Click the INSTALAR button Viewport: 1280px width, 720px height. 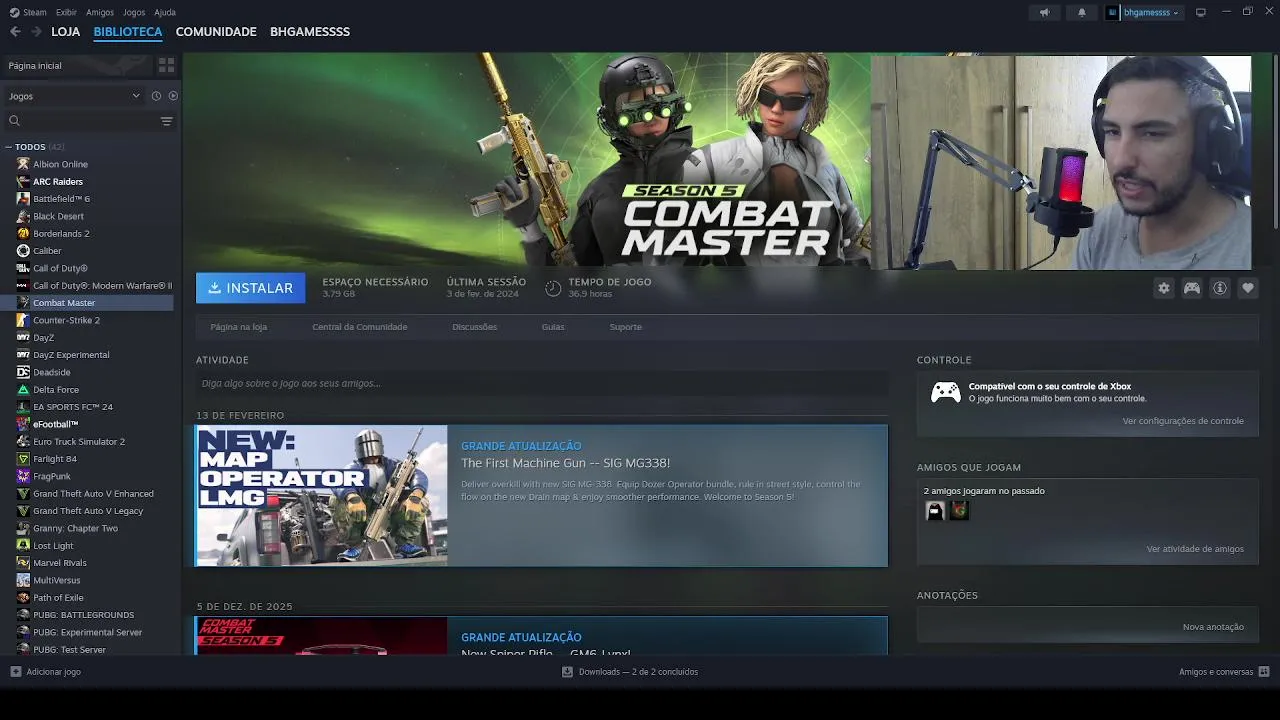coord(251,288)
